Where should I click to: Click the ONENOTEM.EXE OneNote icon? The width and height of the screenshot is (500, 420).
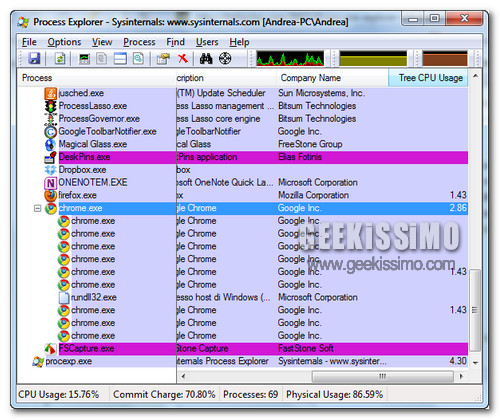50,183
